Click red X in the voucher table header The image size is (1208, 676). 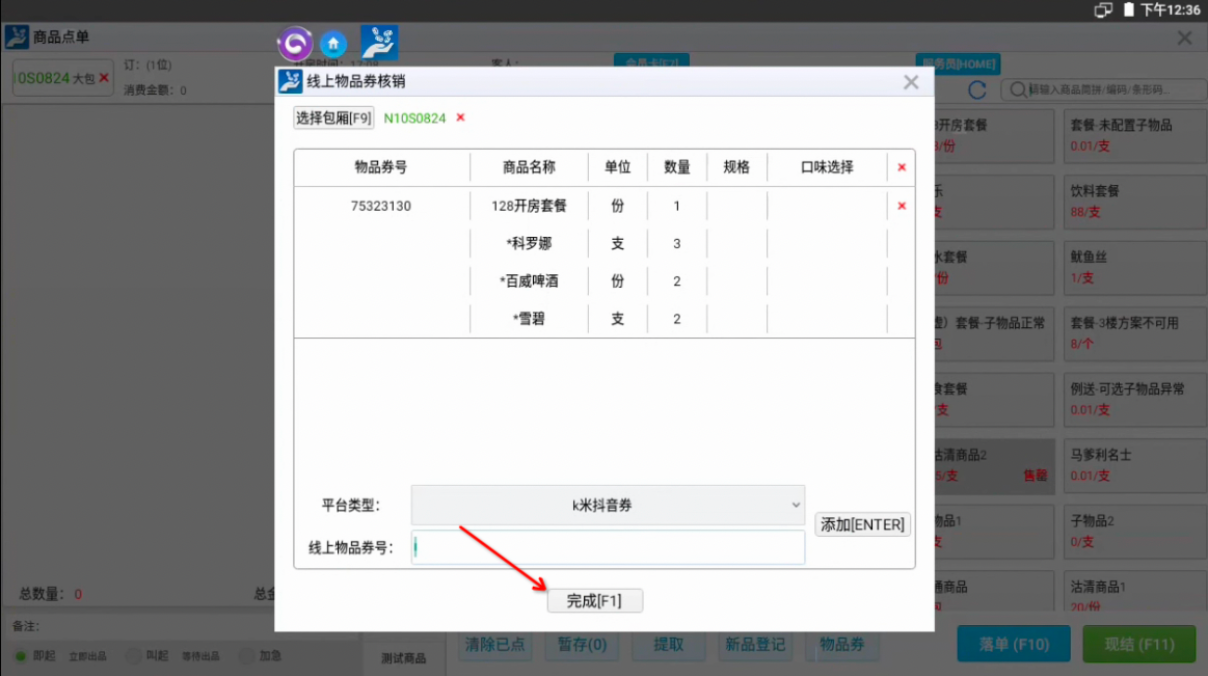point(900,167)
